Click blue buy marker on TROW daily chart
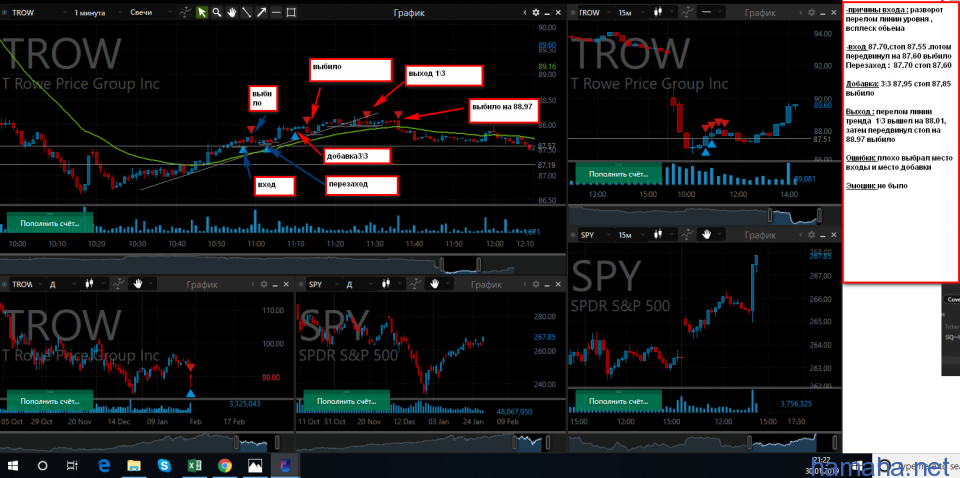This screenshot has width=960, height=478. pyautogui.click(x=190, y=392)
